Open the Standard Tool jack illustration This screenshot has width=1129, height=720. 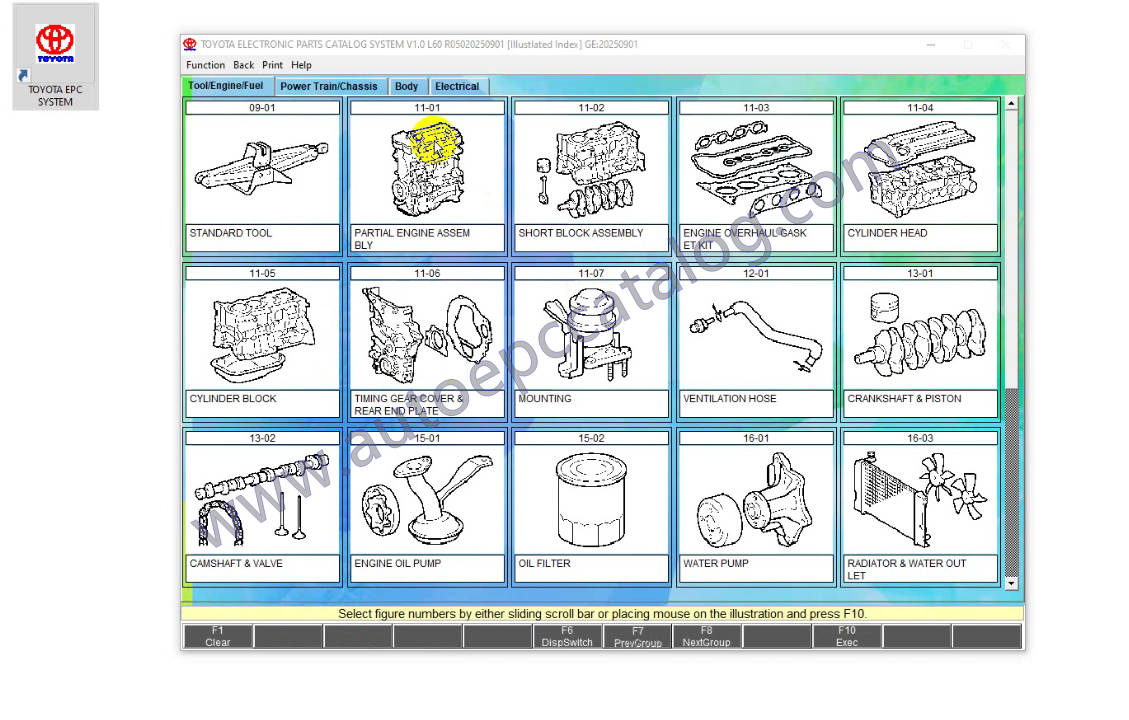point(262,168)
